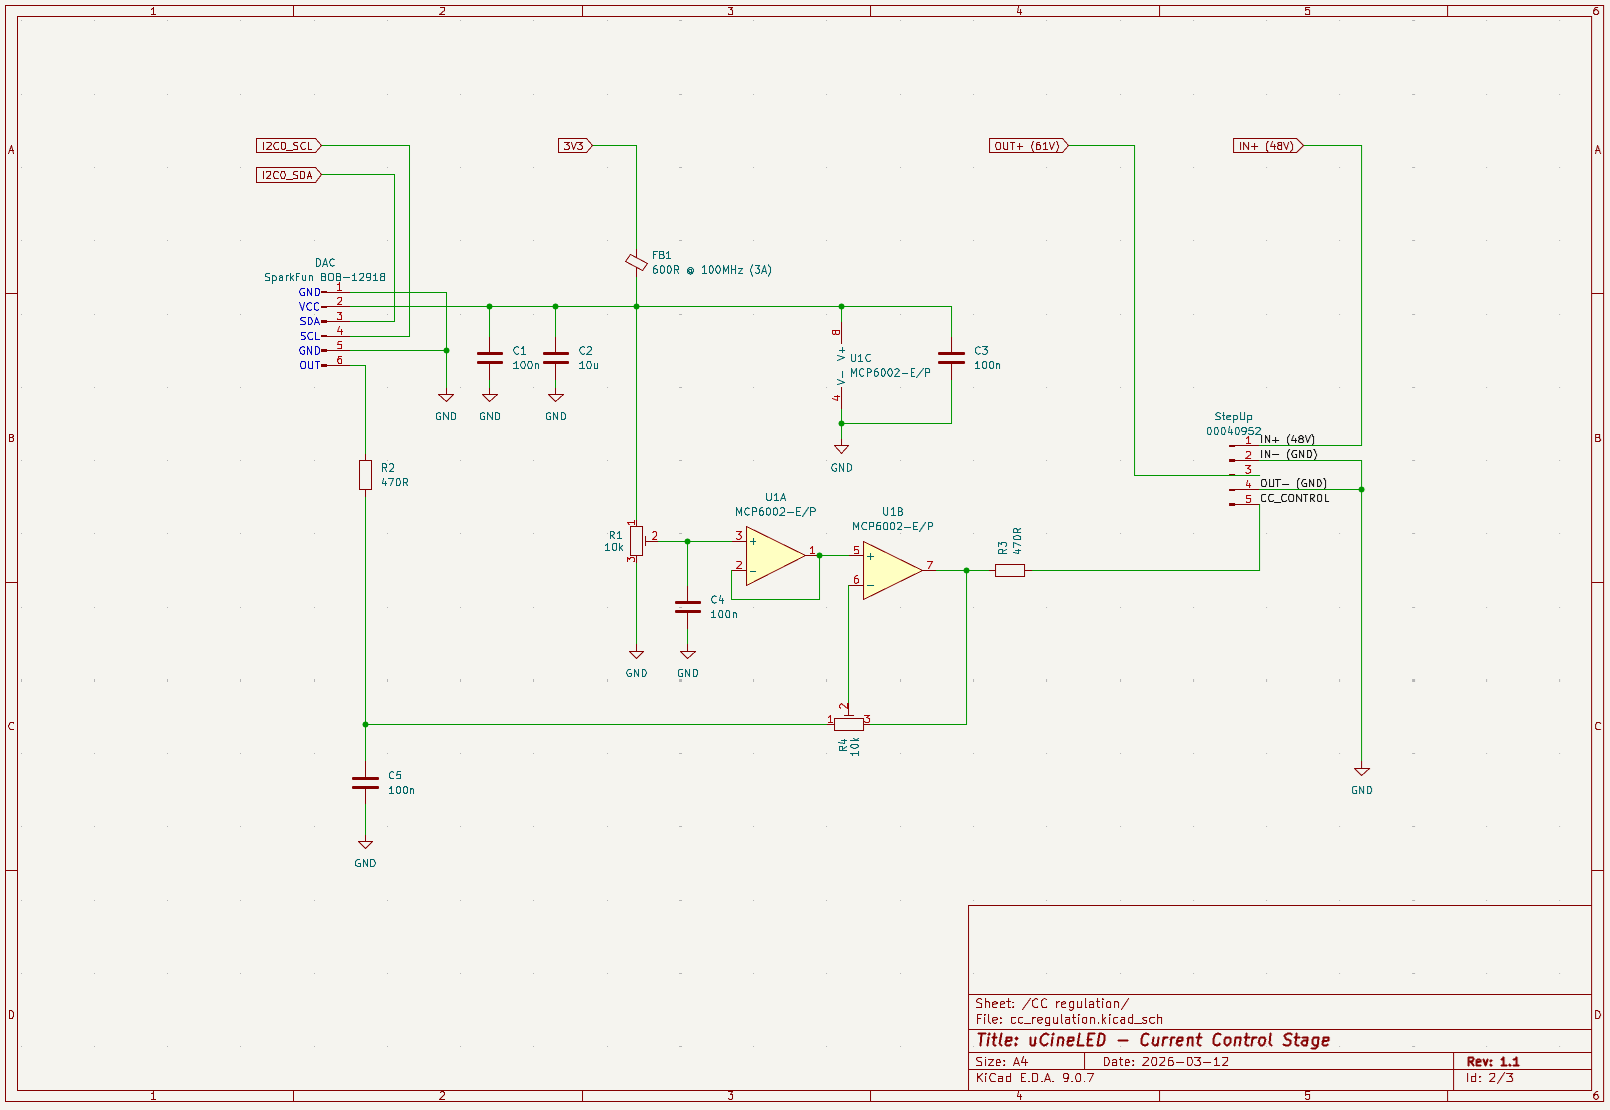This screenshot has height=1110, width=1610.
Task: Click the U1B op-amp triangle symbol
Action: (890, 570)
